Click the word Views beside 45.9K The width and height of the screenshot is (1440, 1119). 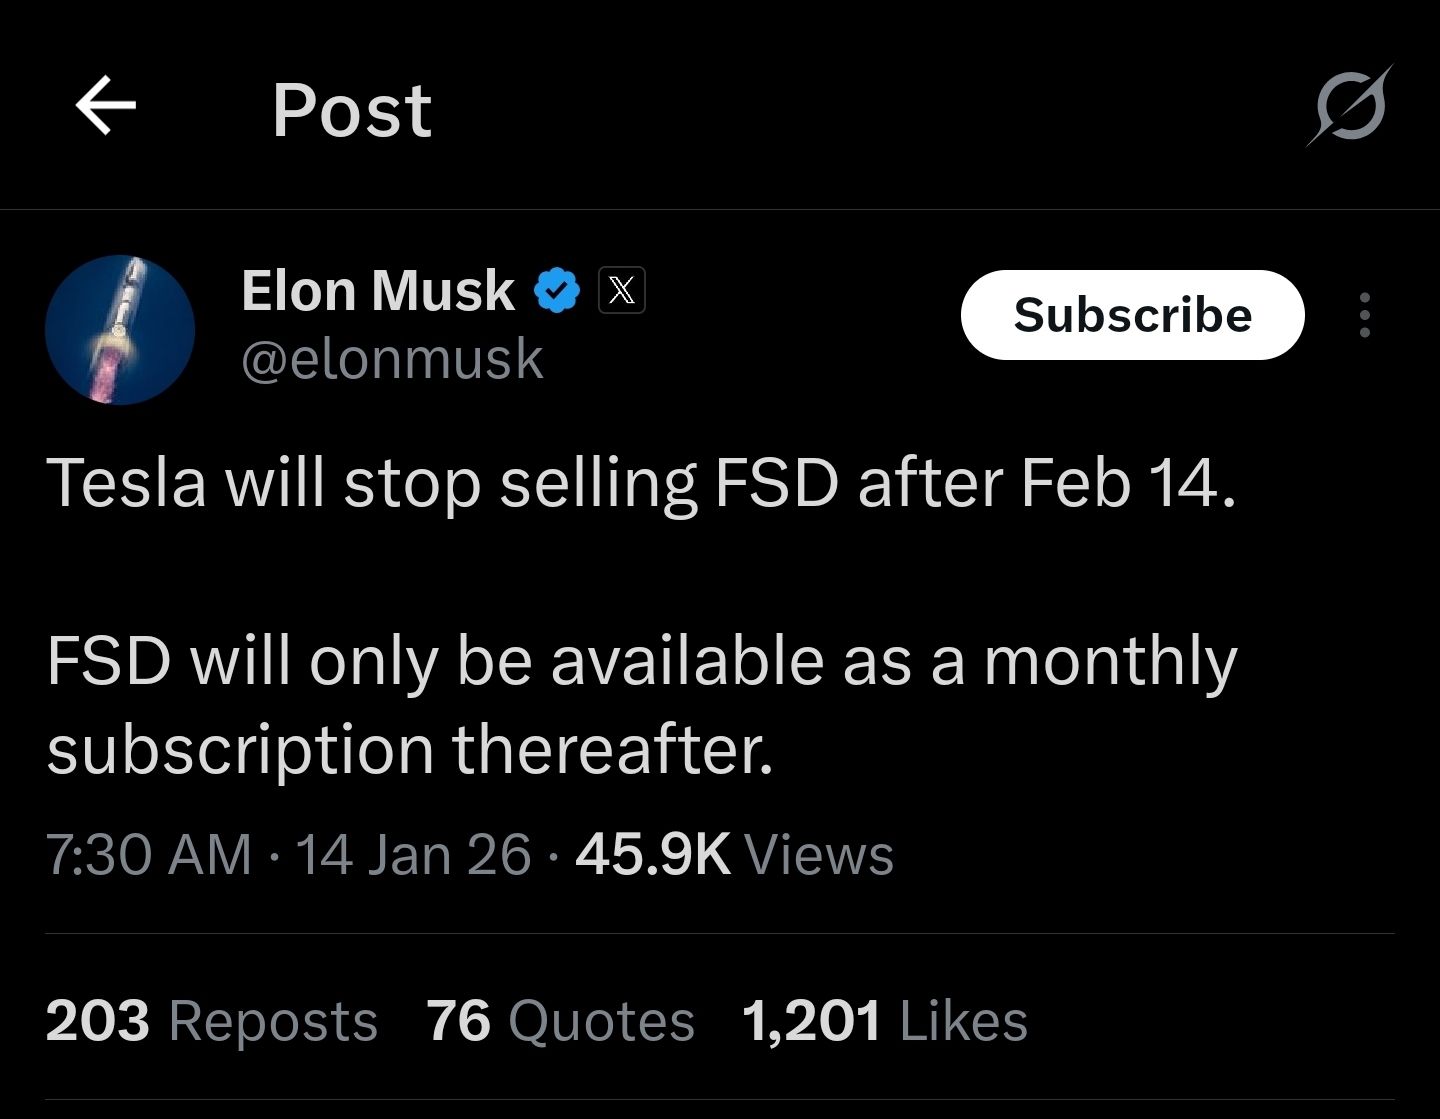[x=819, y=855]
